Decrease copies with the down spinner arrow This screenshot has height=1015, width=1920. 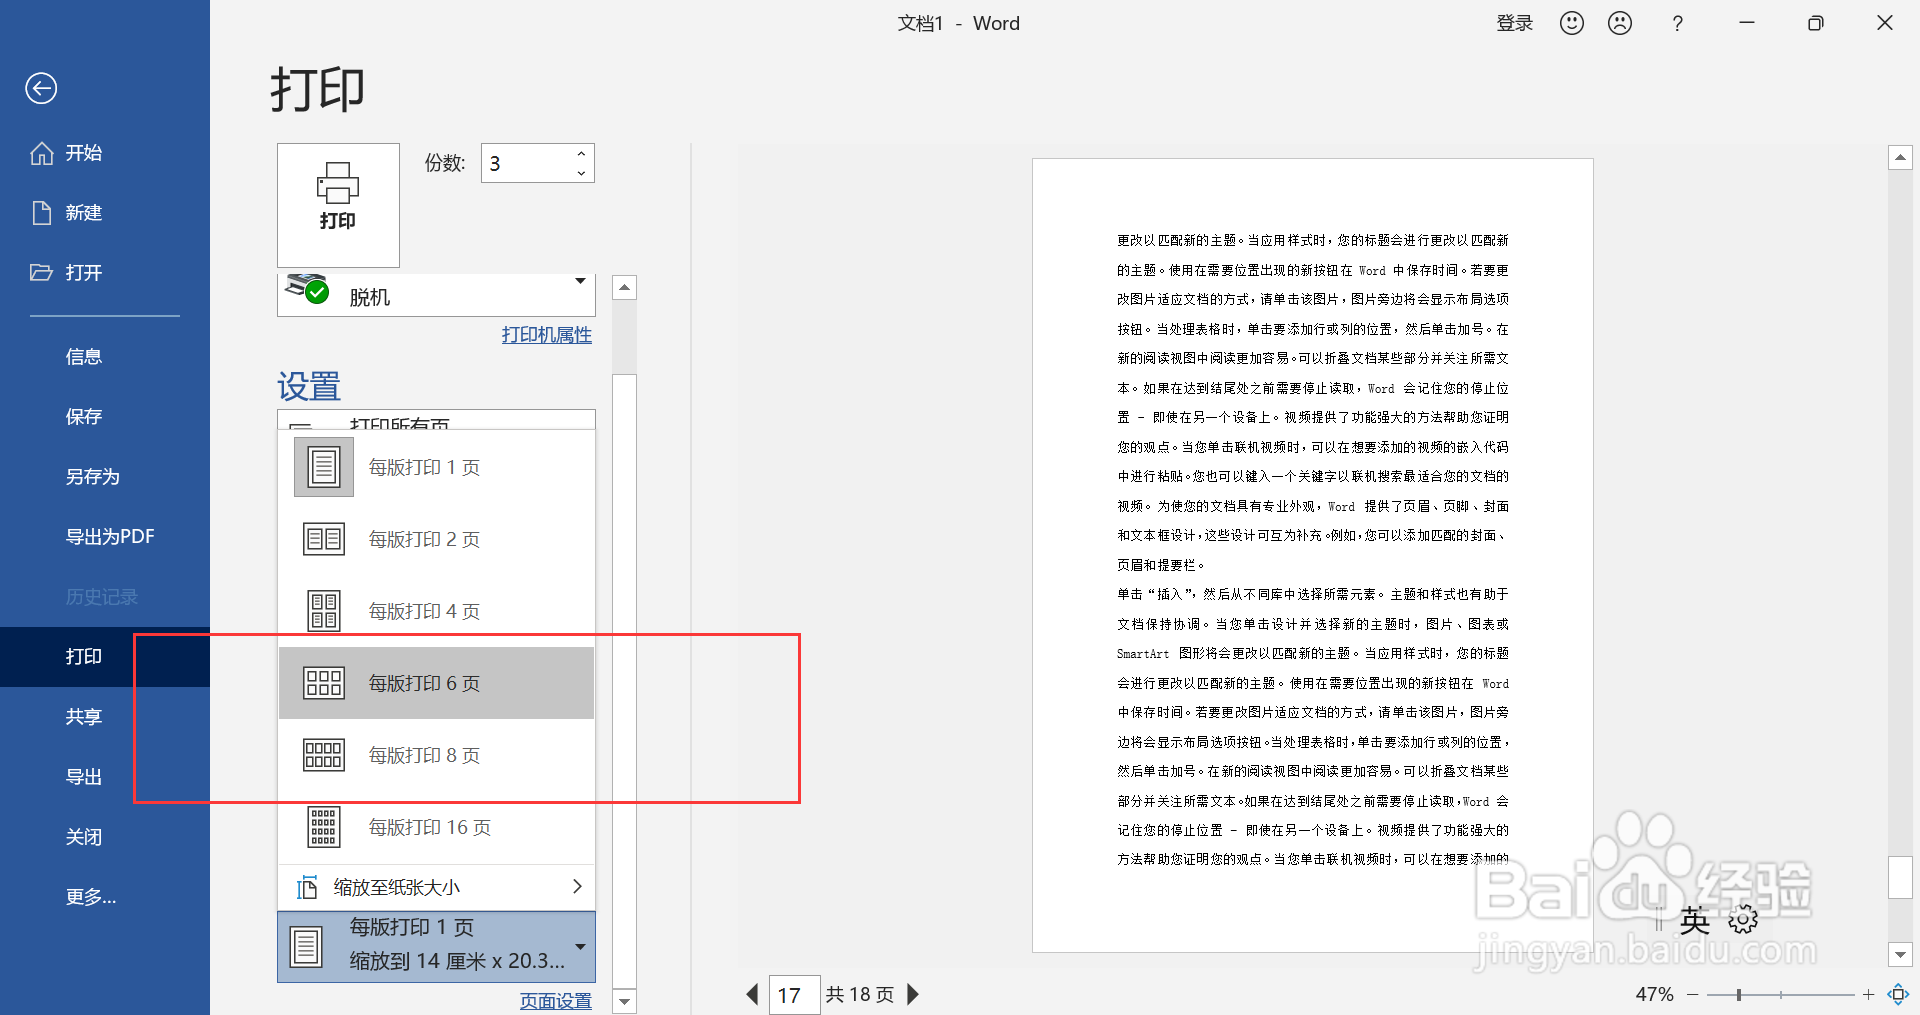click(581, 173)
